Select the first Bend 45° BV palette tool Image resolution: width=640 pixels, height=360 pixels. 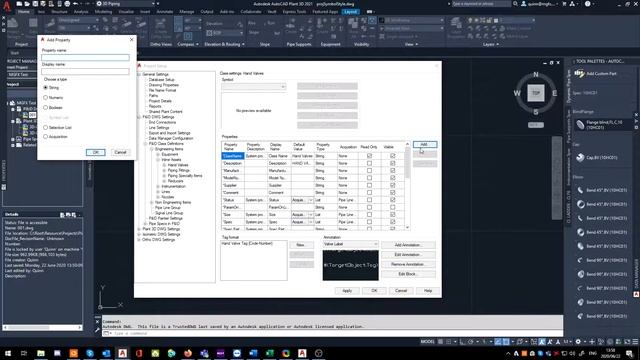601,190
